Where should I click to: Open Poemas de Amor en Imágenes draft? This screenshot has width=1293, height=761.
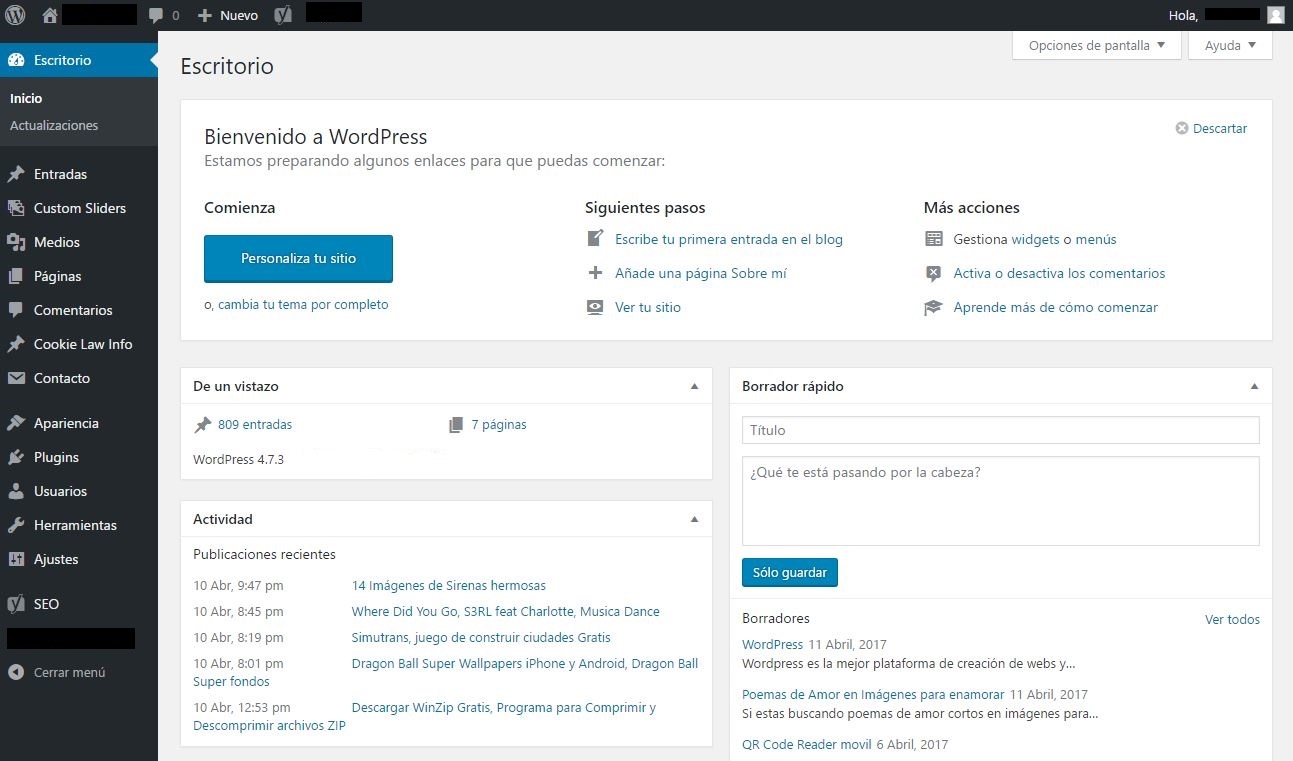[x=873, y=694]
